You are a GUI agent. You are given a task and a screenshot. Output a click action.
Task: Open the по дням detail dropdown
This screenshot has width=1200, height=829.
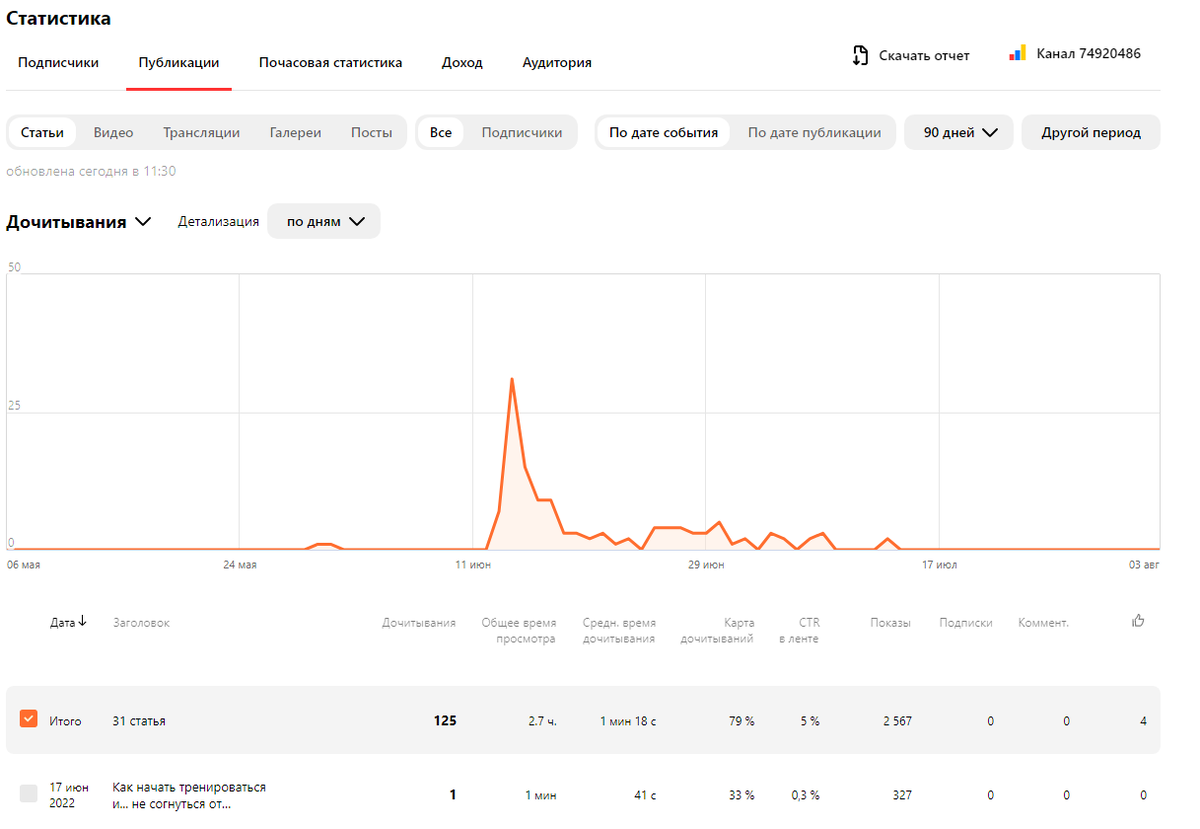324,222
